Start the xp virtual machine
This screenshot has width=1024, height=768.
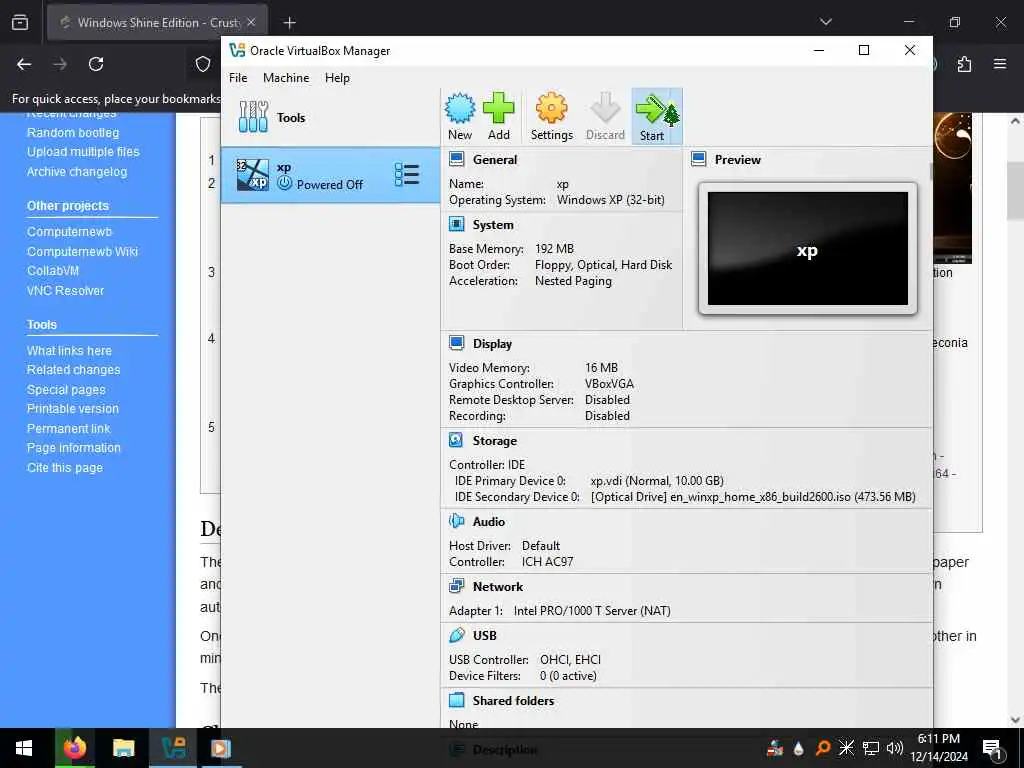[x=657, y=116]
